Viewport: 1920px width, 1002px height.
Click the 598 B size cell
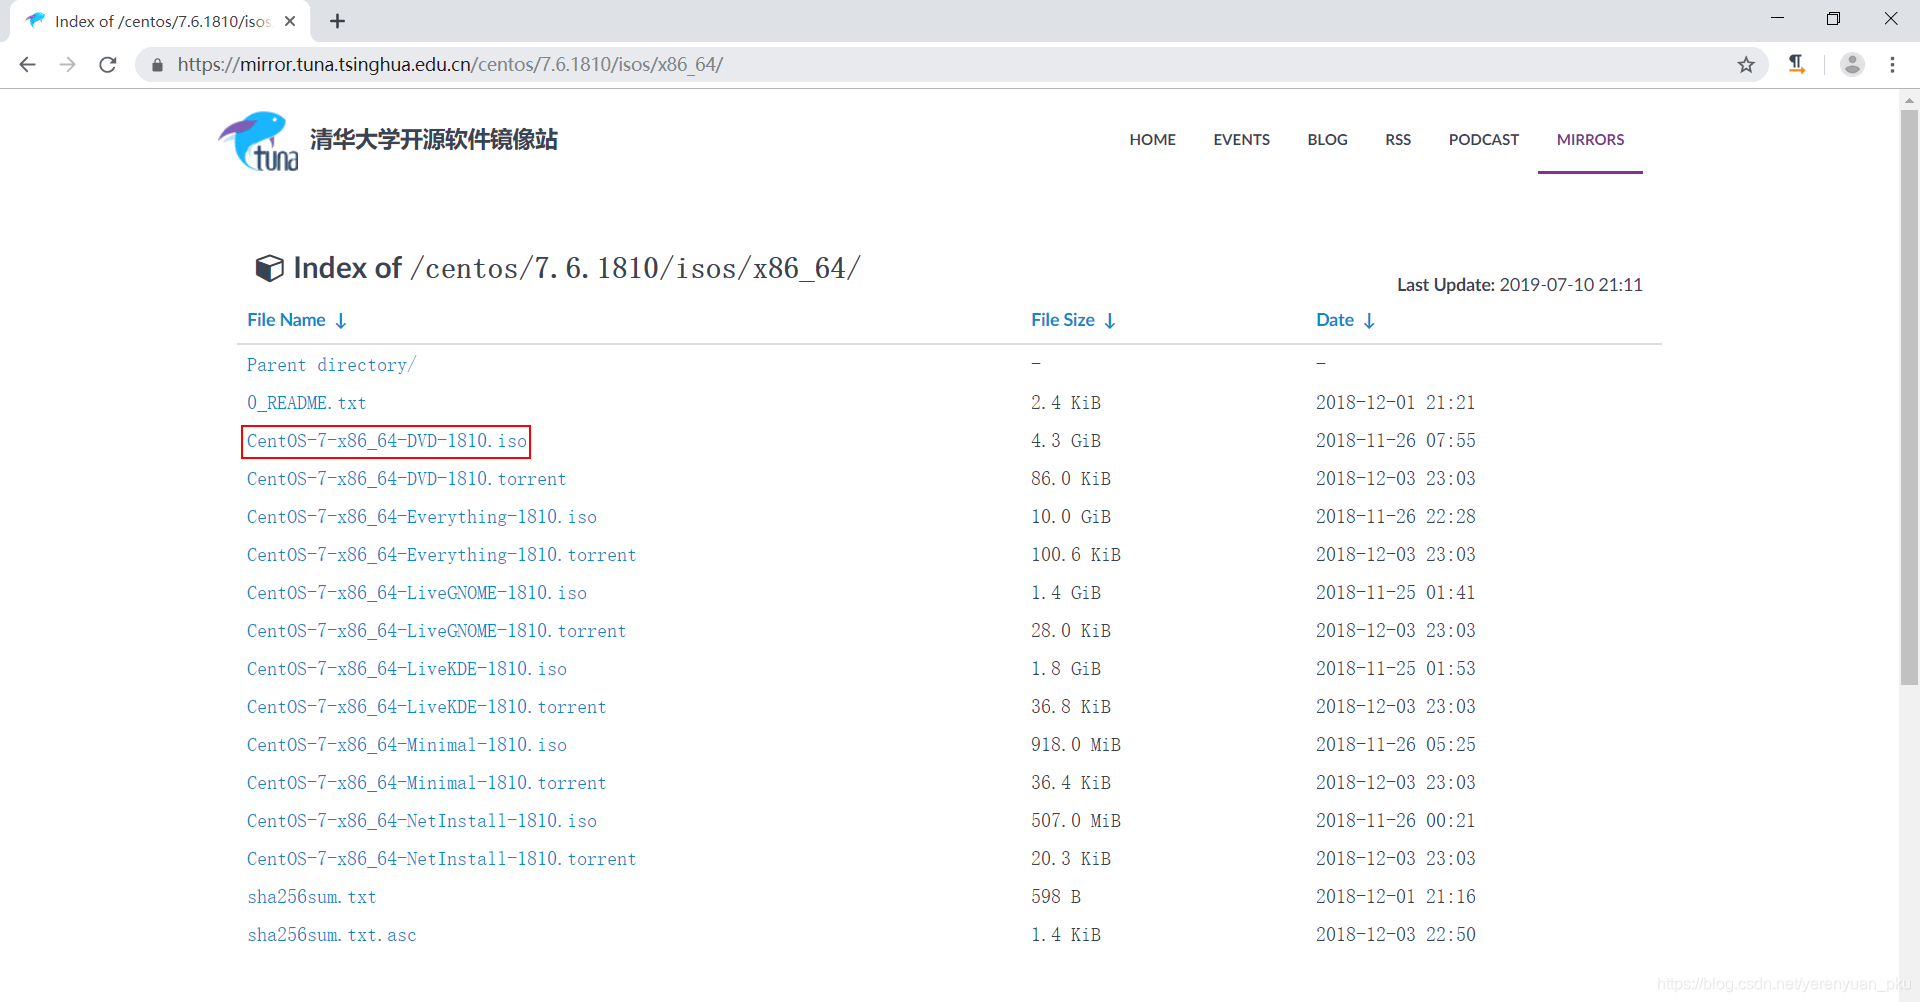coord(1055,897)
